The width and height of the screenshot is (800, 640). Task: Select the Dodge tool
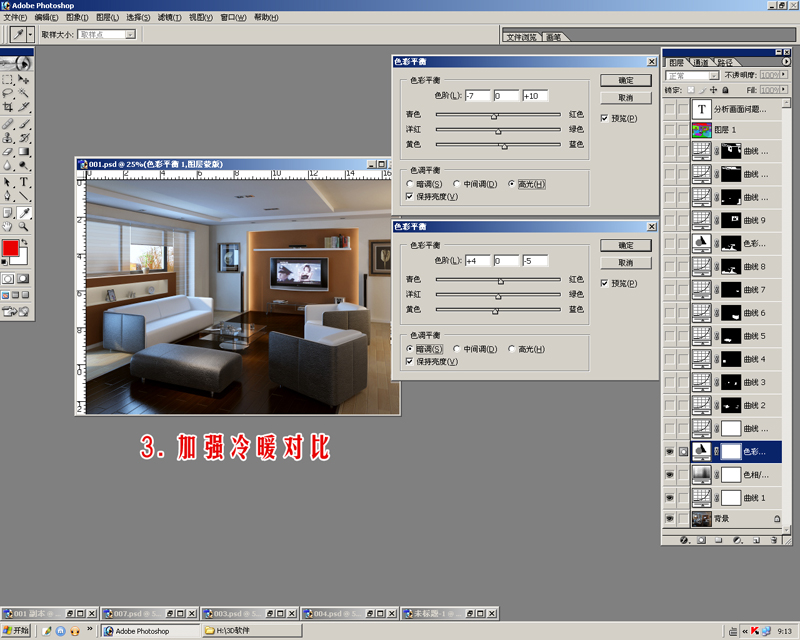pos(23,165)
